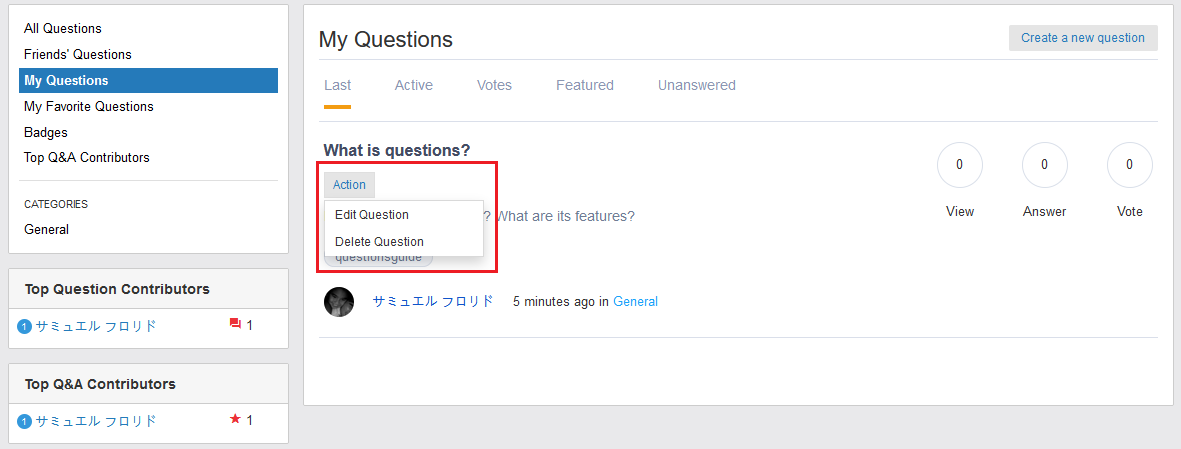Open the Action dropdown button
1181x449 pixels.
[349, 185]
